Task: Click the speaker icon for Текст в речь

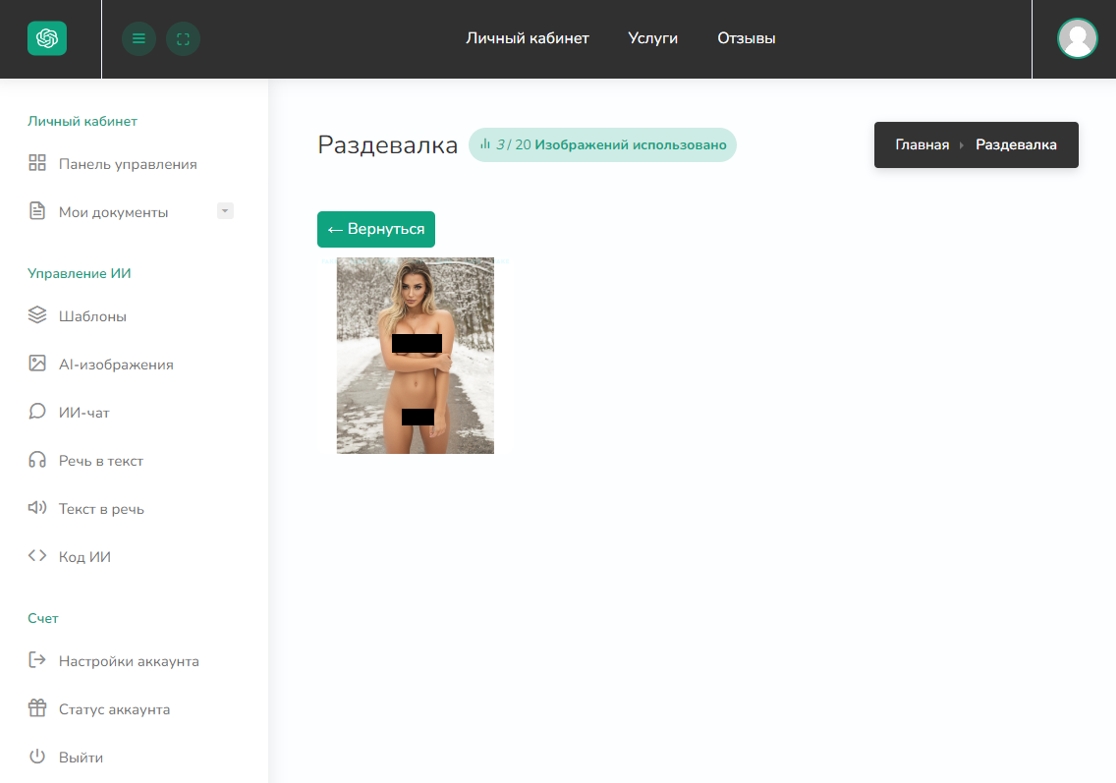Action: tap(37, 508)
